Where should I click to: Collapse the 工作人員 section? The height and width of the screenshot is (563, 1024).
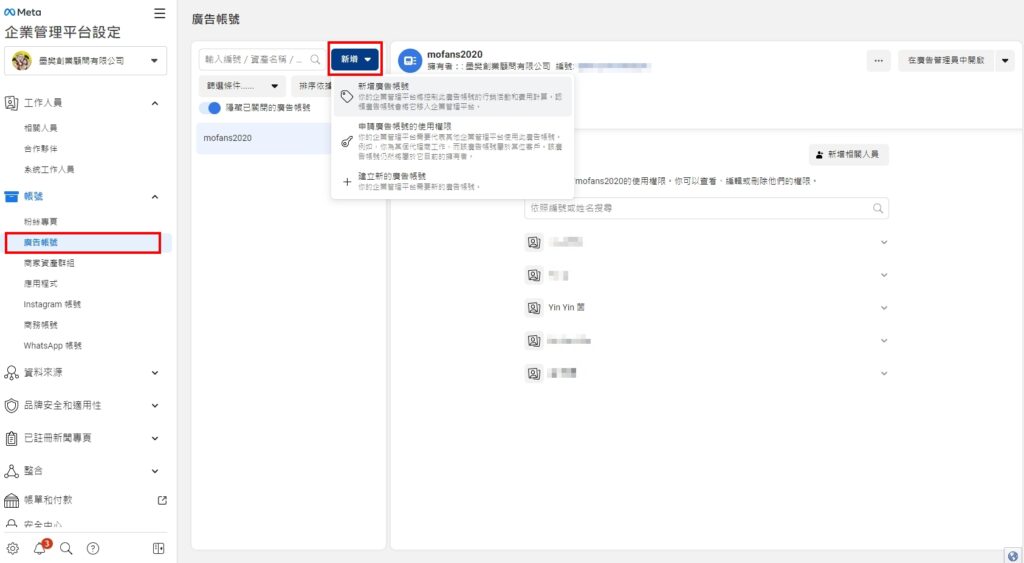[155, 103]
